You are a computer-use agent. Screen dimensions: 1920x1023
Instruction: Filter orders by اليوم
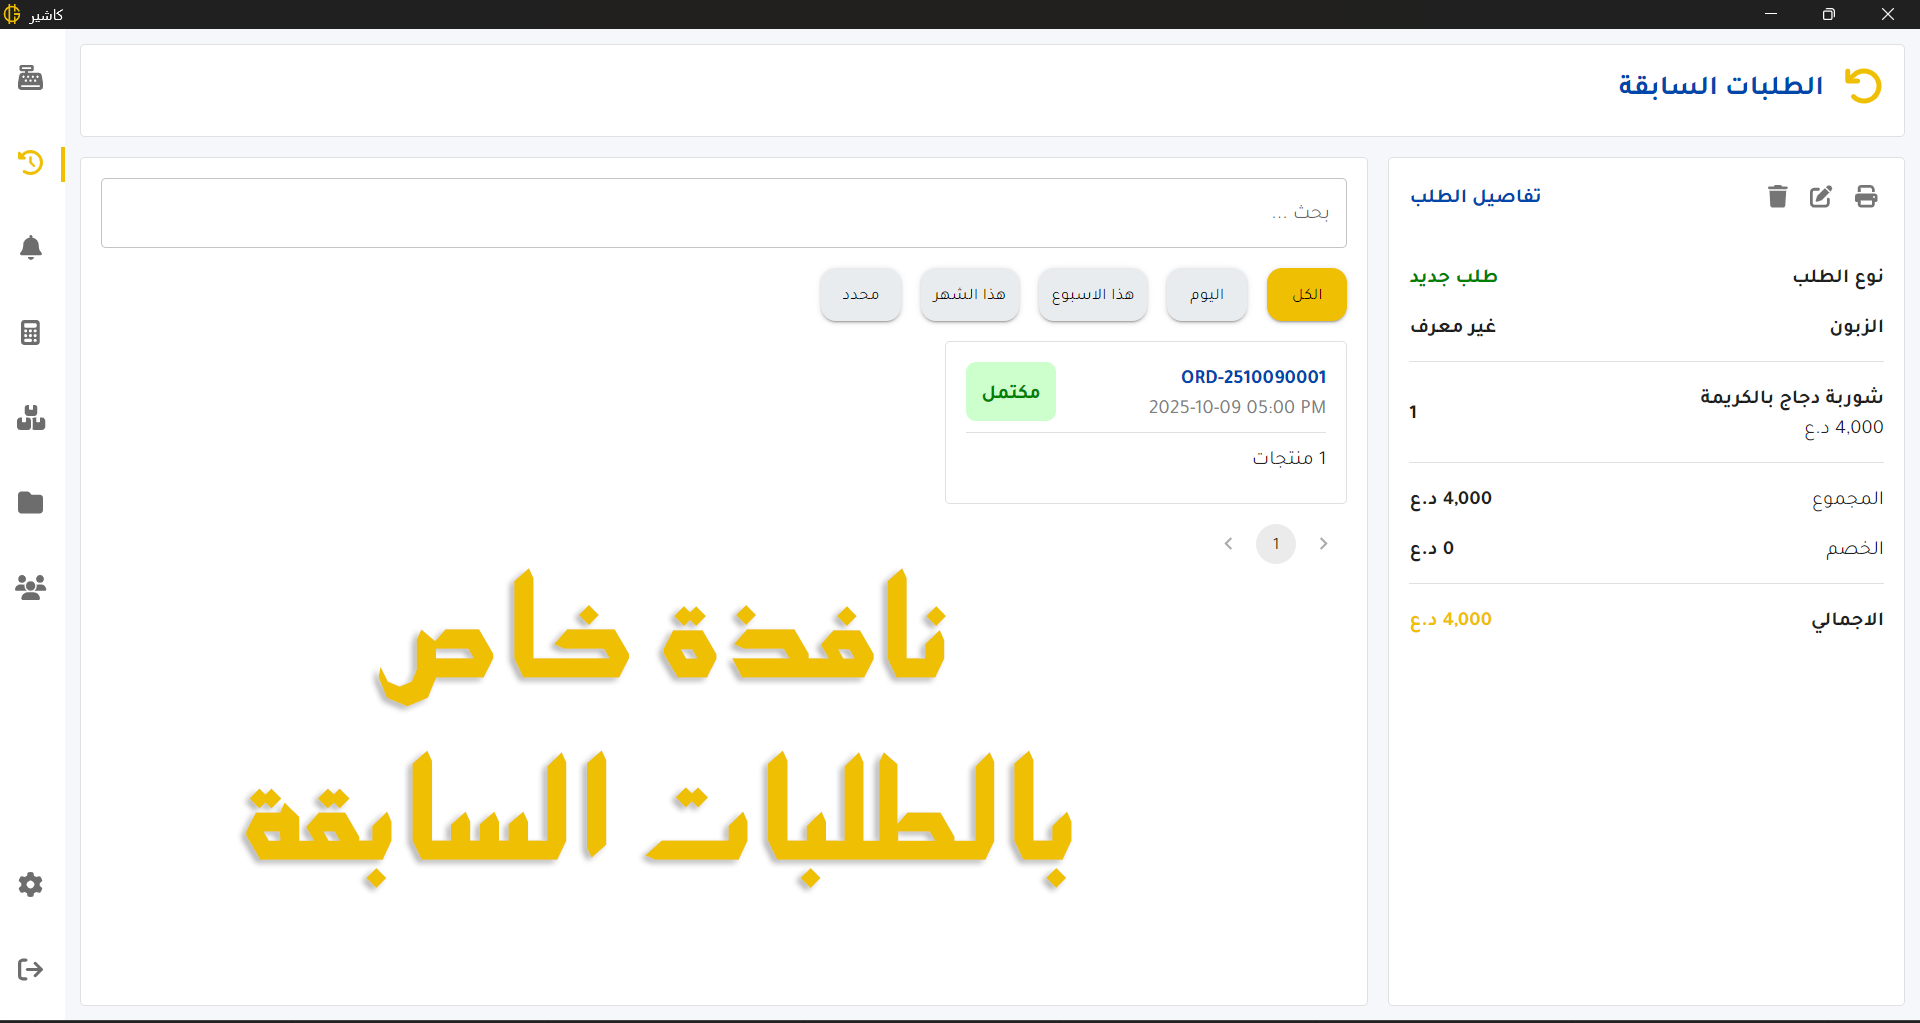(1206, 294)
